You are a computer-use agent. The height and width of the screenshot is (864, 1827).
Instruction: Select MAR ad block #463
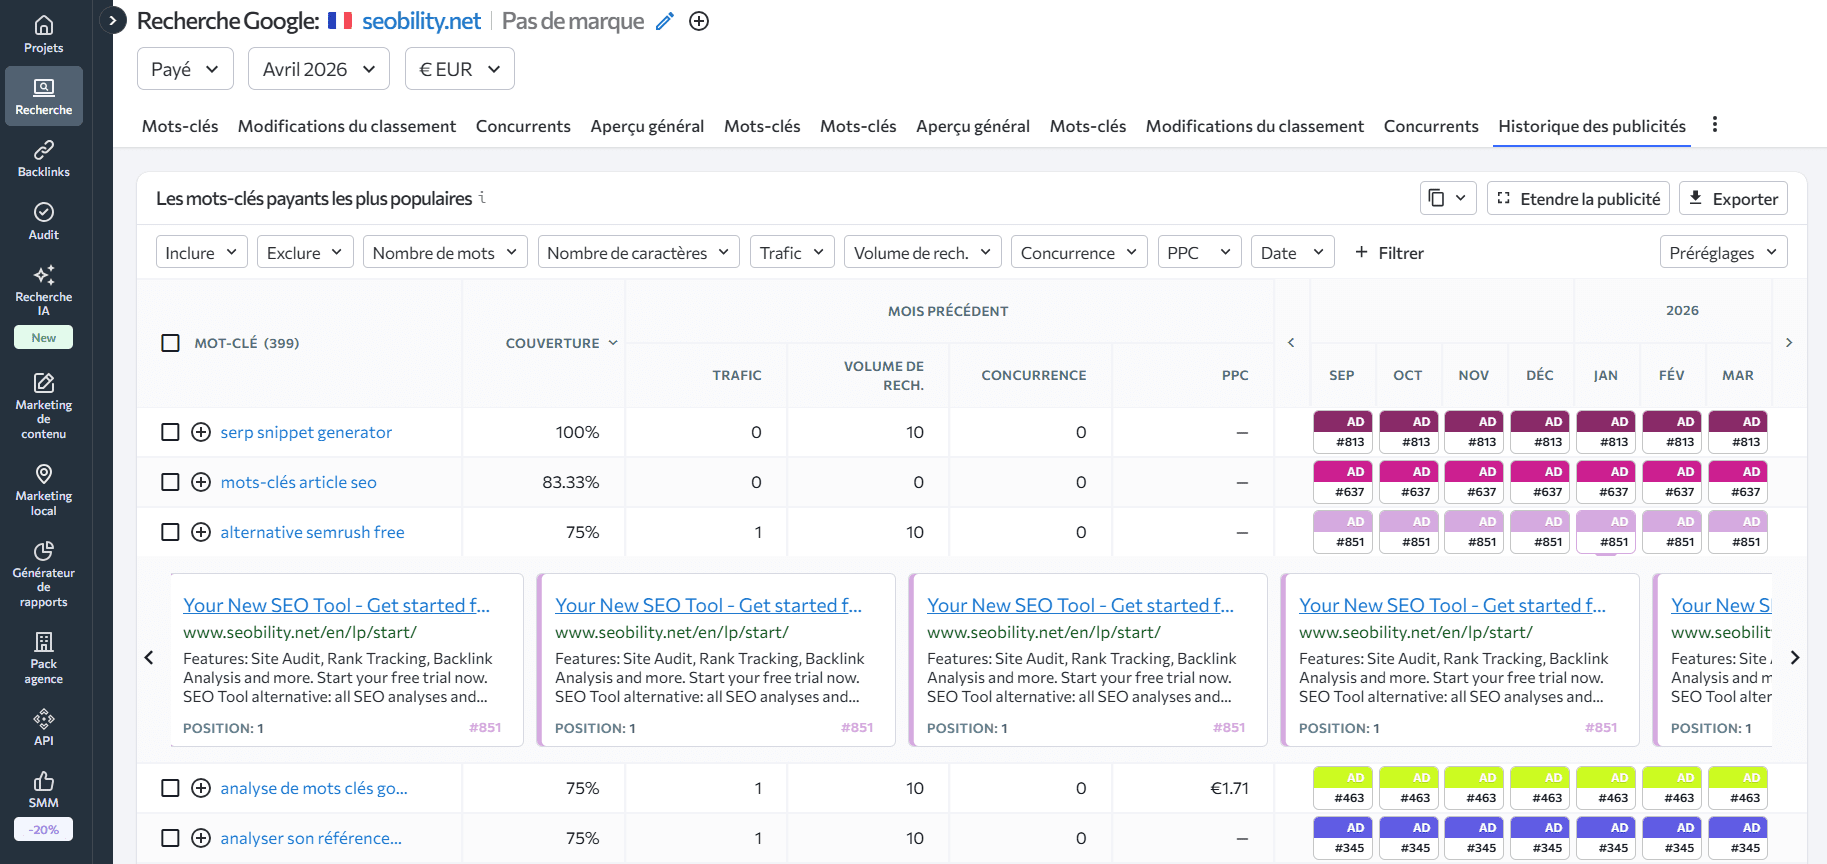tap(1738, 788)
